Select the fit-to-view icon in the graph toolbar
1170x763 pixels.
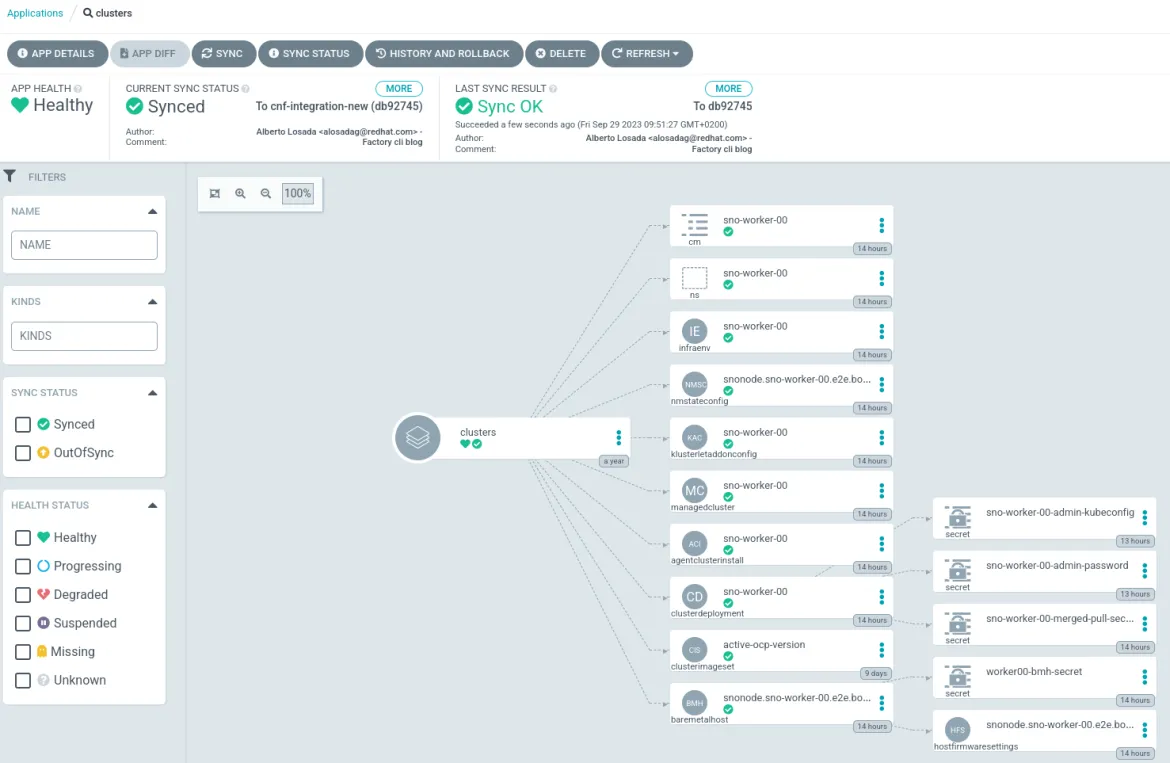(214, 193)
